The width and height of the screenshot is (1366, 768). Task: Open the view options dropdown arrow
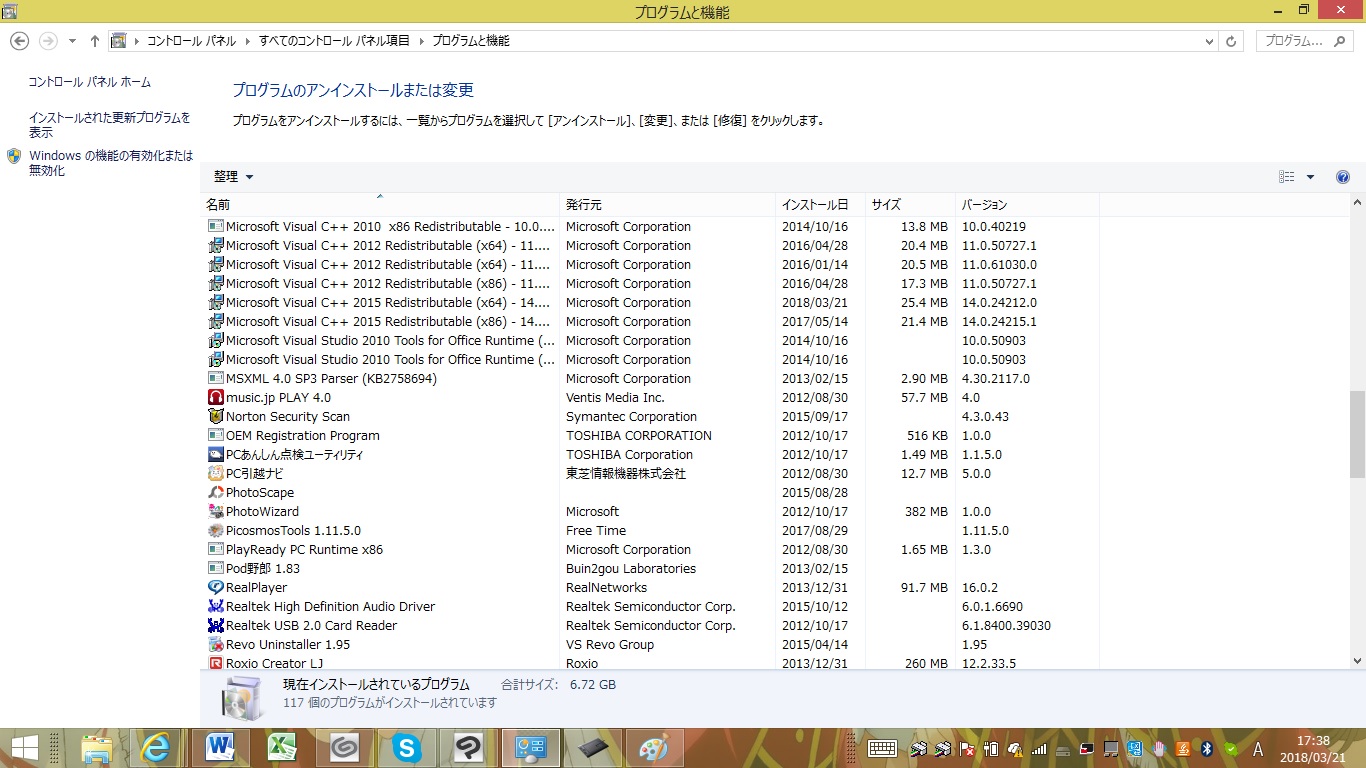1310,177
